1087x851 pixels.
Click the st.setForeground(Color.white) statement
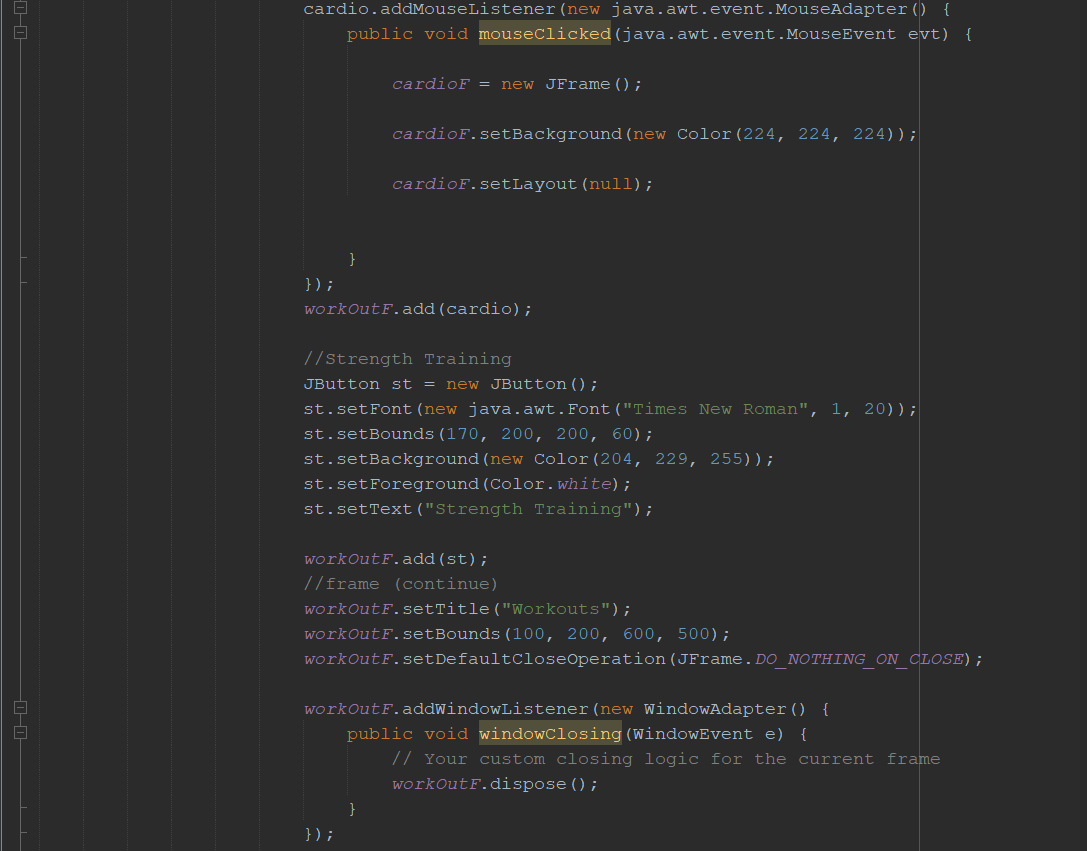coord(467,484)
